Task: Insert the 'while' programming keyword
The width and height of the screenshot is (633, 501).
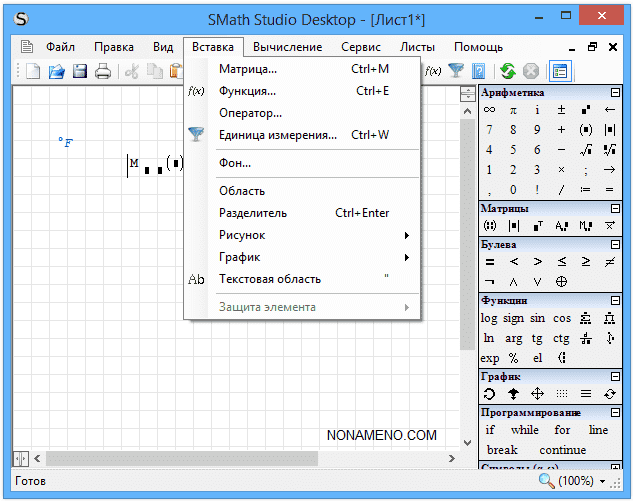Action: point(524,430)
